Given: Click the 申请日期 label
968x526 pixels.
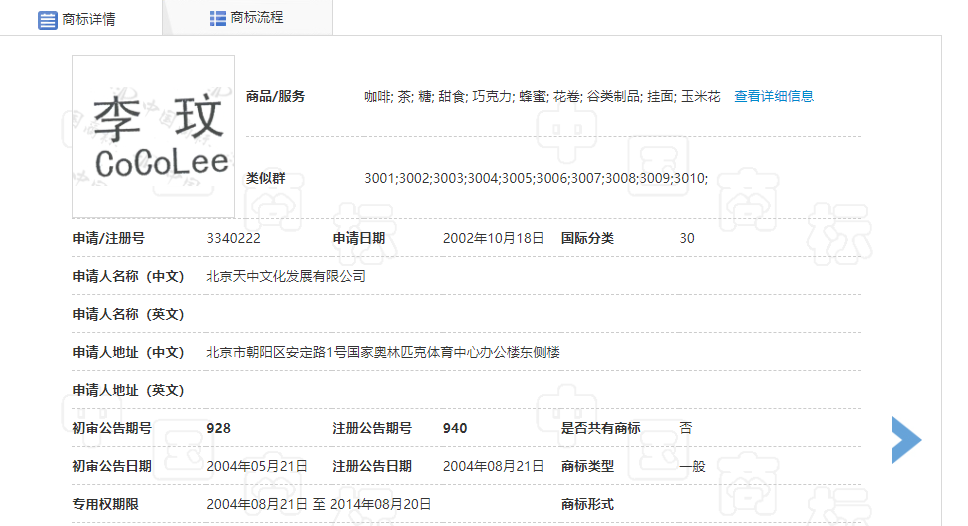Looking at the screenshot, I should [359, 238].
